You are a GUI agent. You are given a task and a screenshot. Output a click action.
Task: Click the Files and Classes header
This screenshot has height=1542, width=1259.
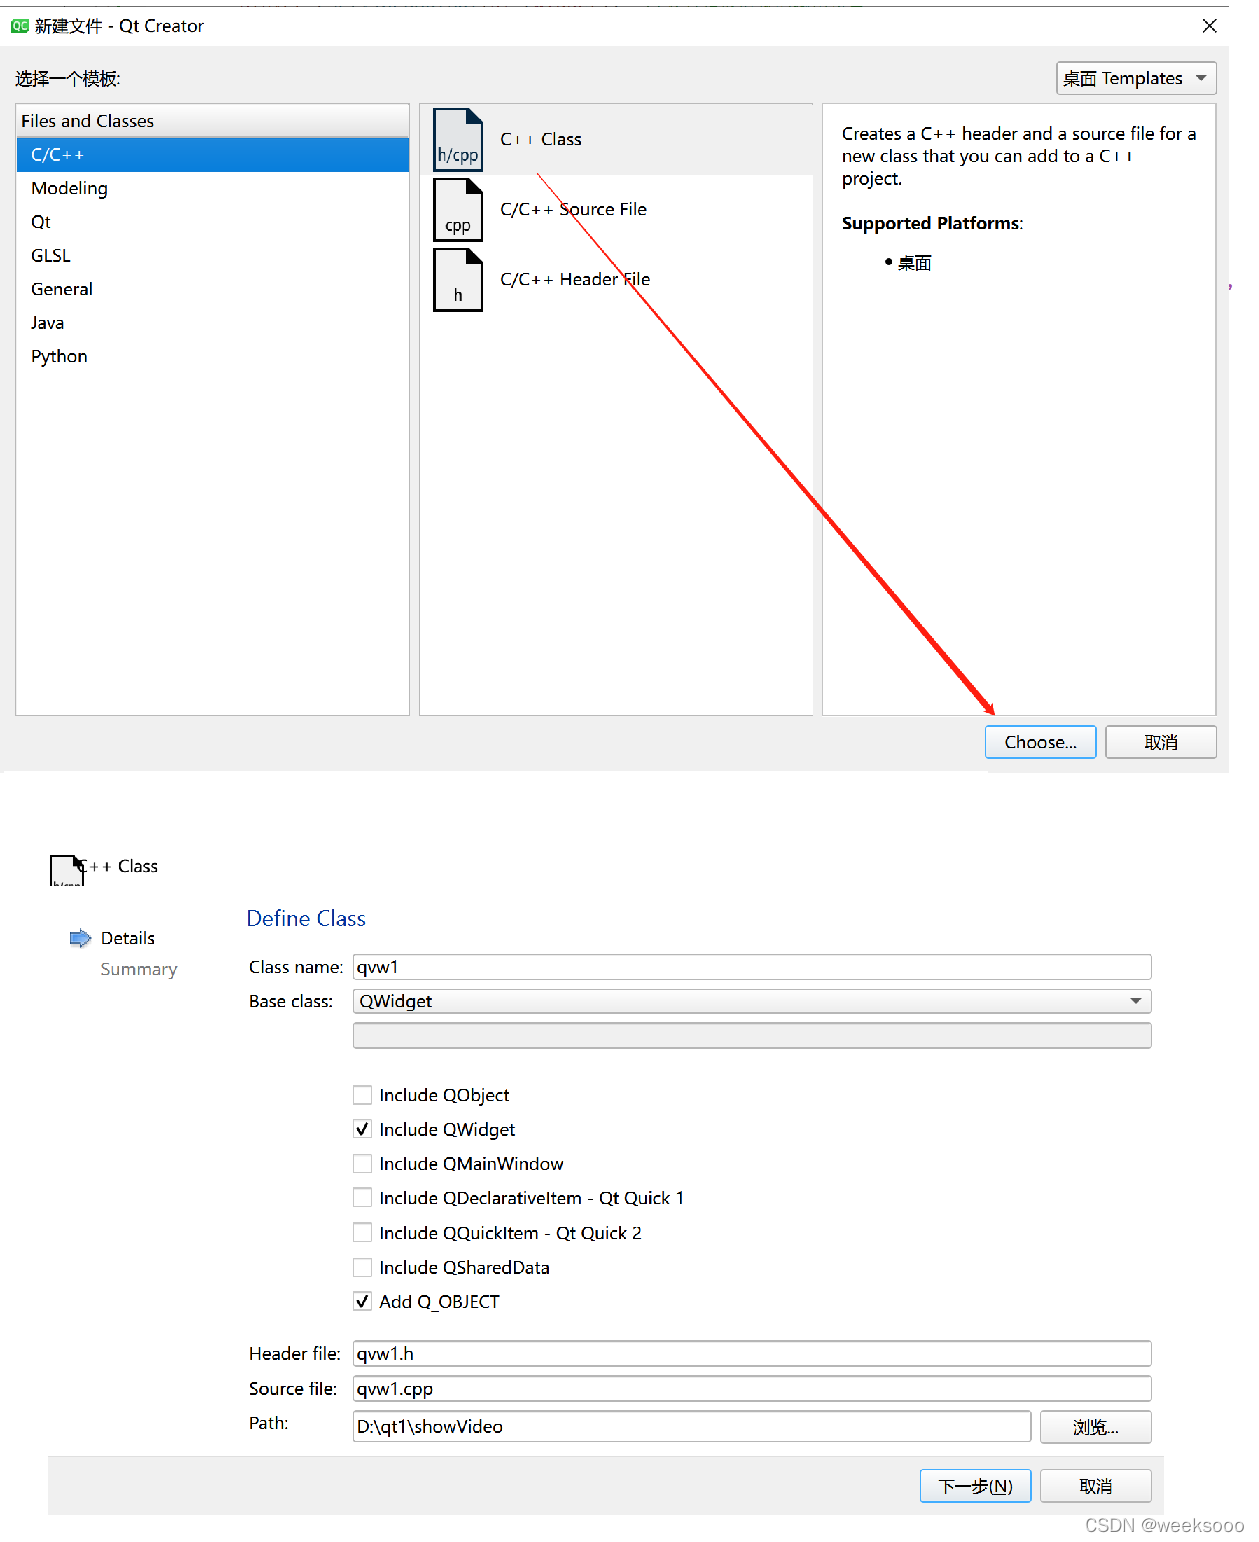click(x=213, y=121)
